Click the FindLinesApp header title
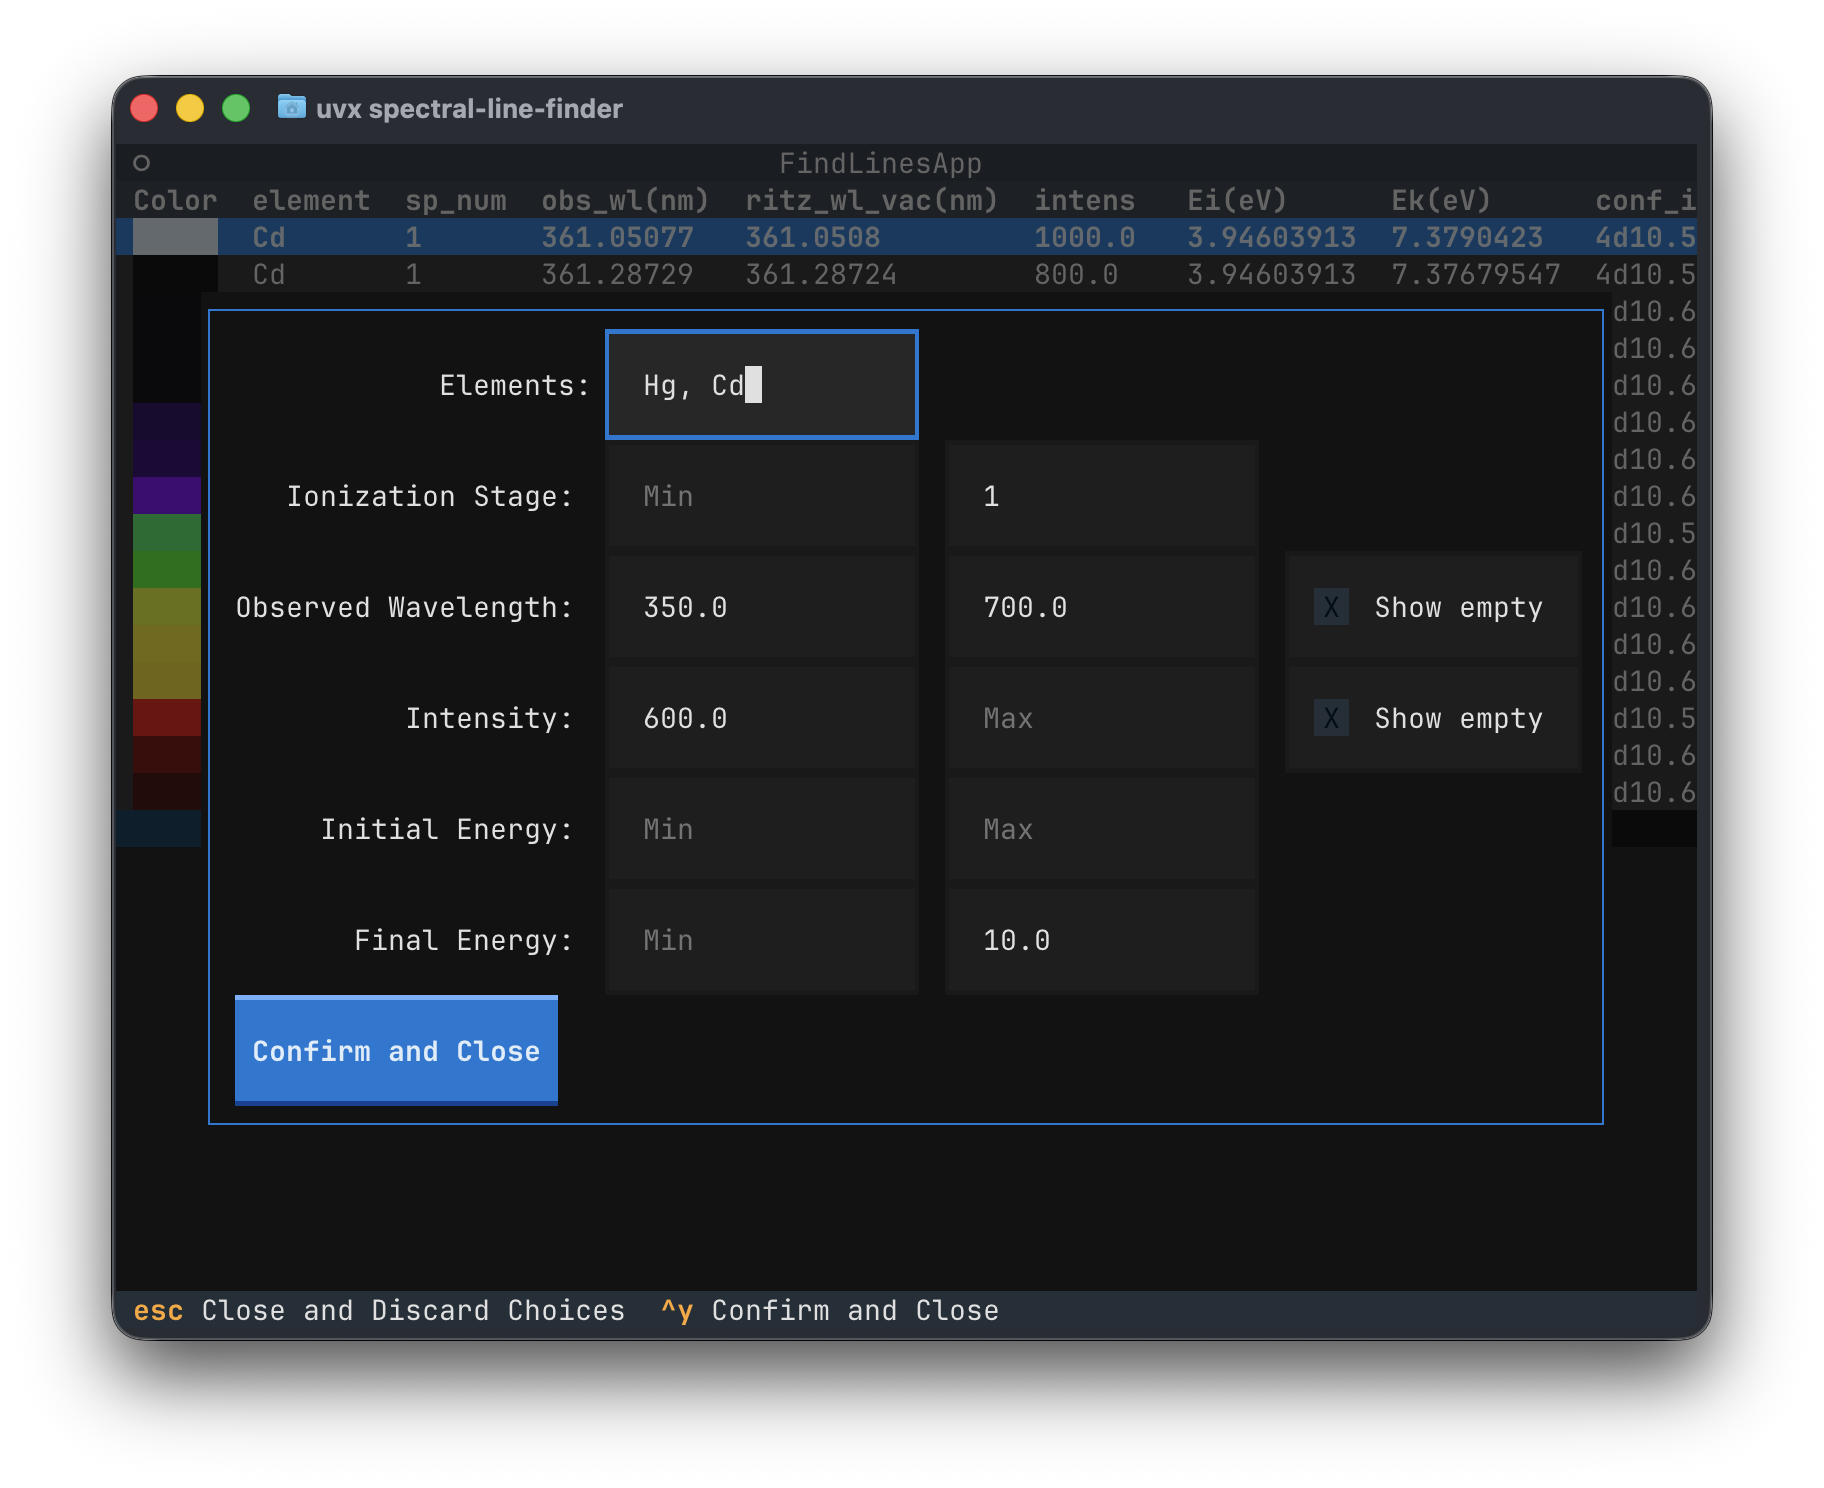This screenshot has height=1488, width=1824. pos(880,163)
